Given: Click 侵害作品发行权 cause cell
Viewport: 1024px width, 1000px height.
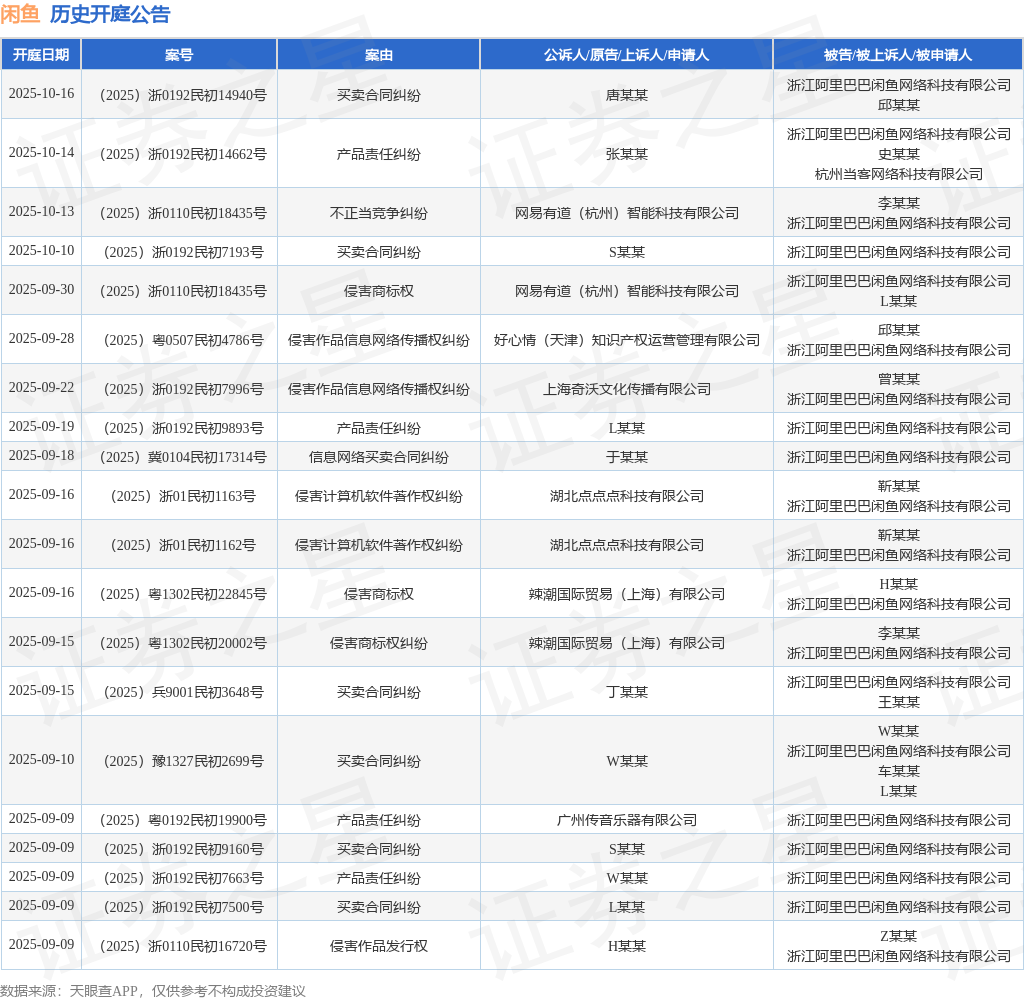Looking at the screenshot, I should pos(379,946).
